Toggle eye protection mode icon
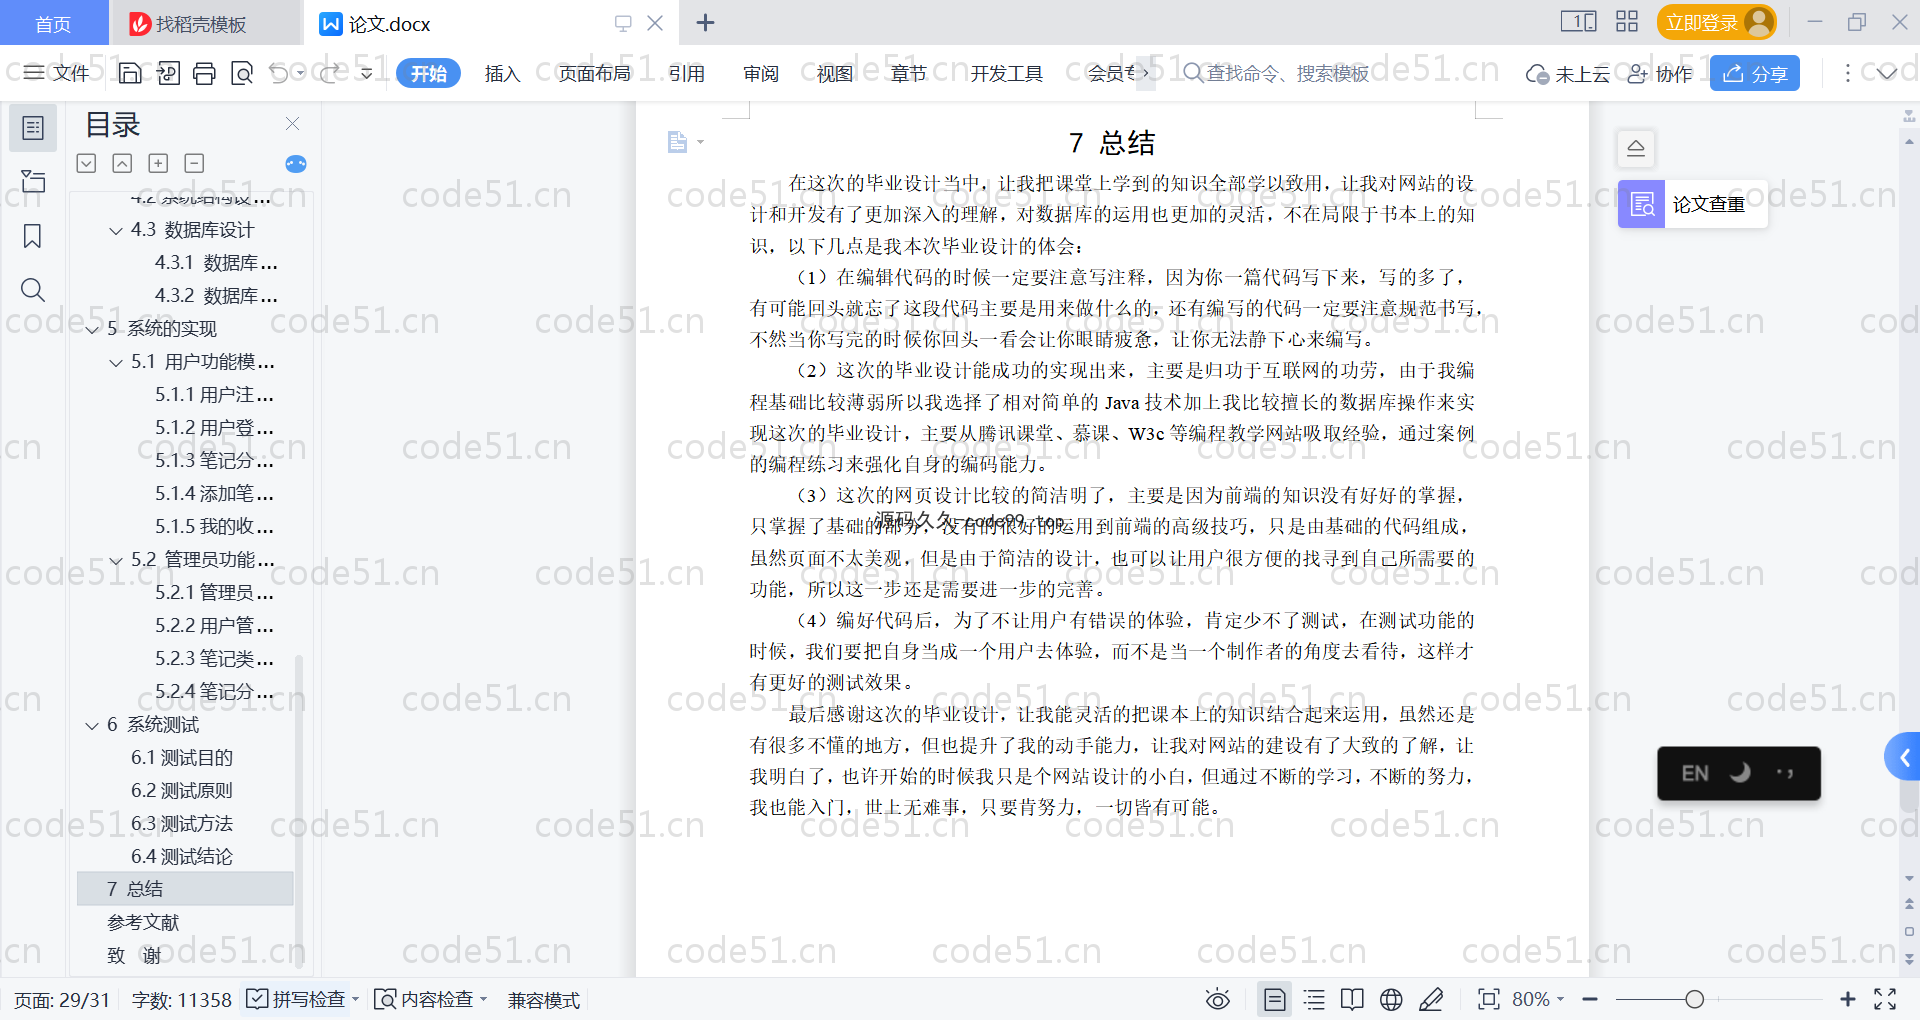 coord(1217,999)
